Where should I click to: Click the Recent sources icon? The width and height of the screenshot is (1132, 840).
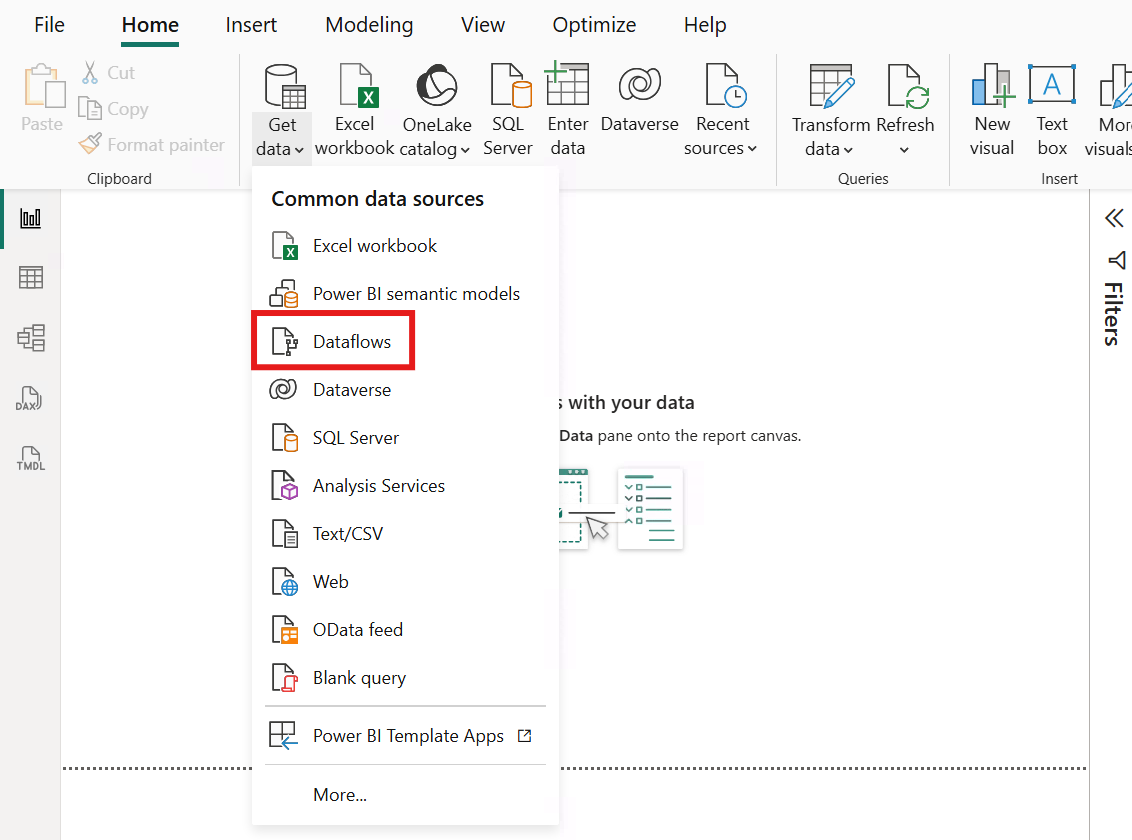(x=725, y=85)
